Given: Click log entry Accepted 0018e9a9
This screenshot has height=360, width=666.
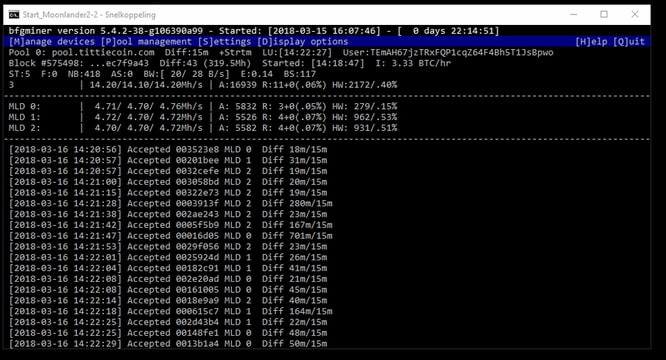Looking at the screenshot, I should pos(173,301).
